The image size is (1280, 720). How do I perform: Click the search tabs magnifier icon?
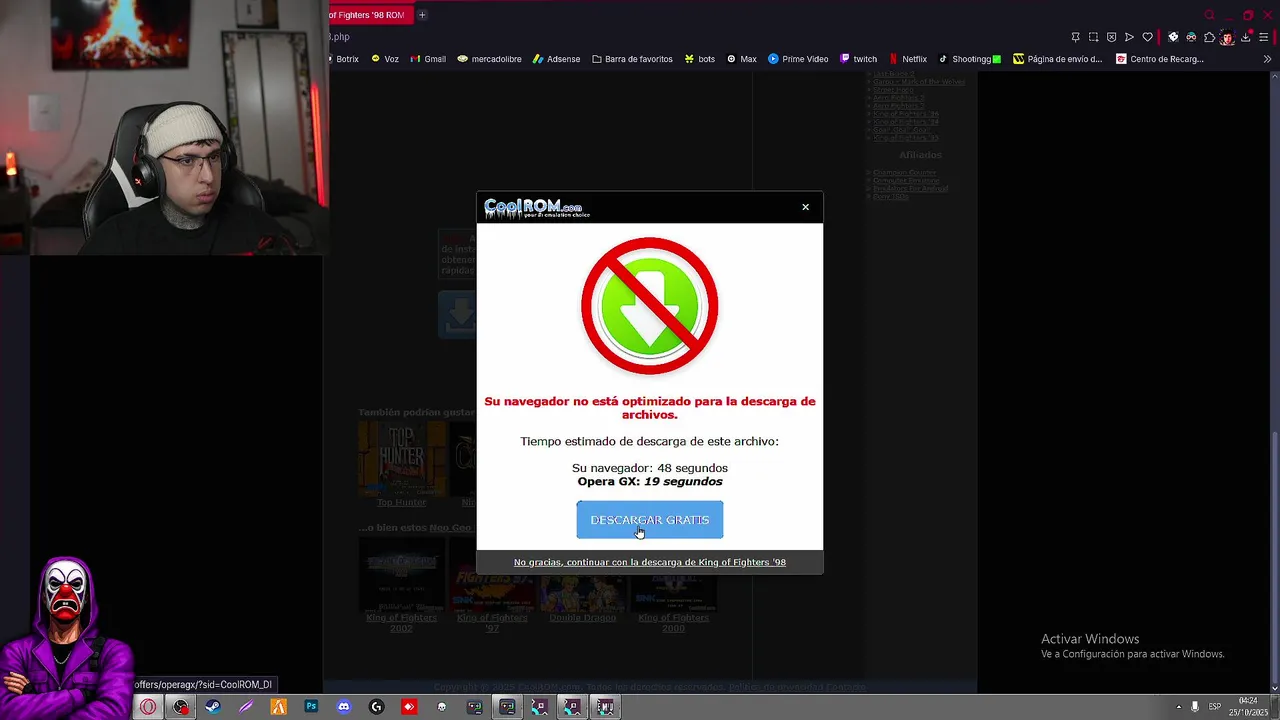tap(1209, 15)
